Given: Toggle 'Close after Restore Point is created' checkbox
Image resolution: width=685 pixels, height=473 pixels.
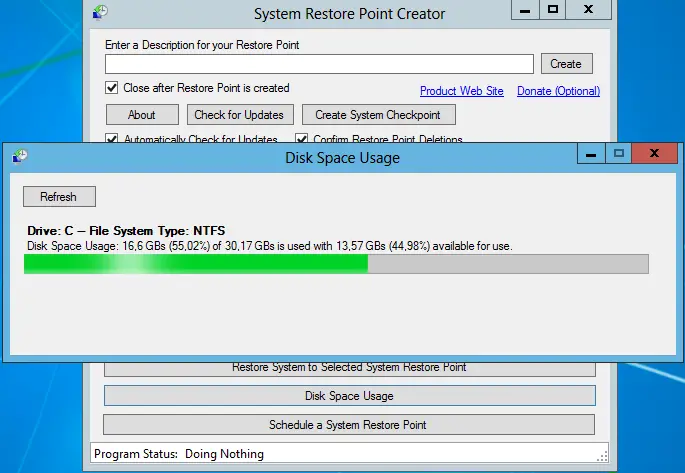Looking at the screenshot, I should coord(112,88).
